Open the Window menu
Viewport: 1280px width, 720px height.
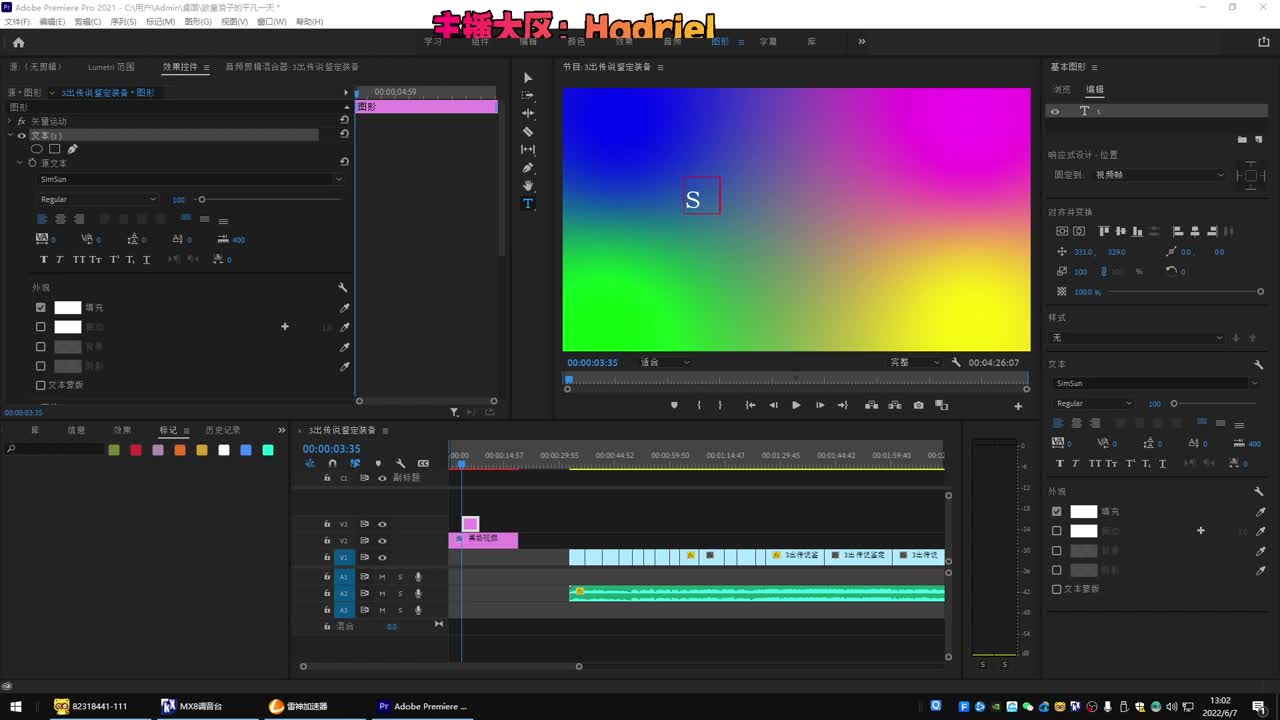[x=271, y=21]
